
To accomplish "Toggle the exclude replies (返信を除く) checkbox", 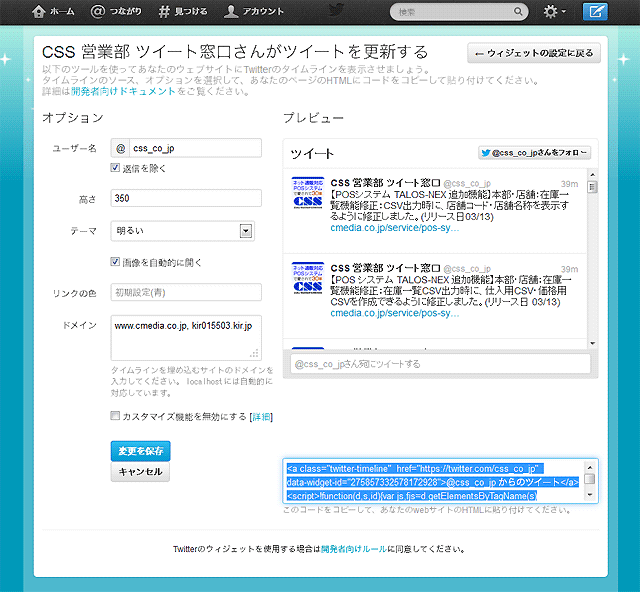I will click(115, 167).
